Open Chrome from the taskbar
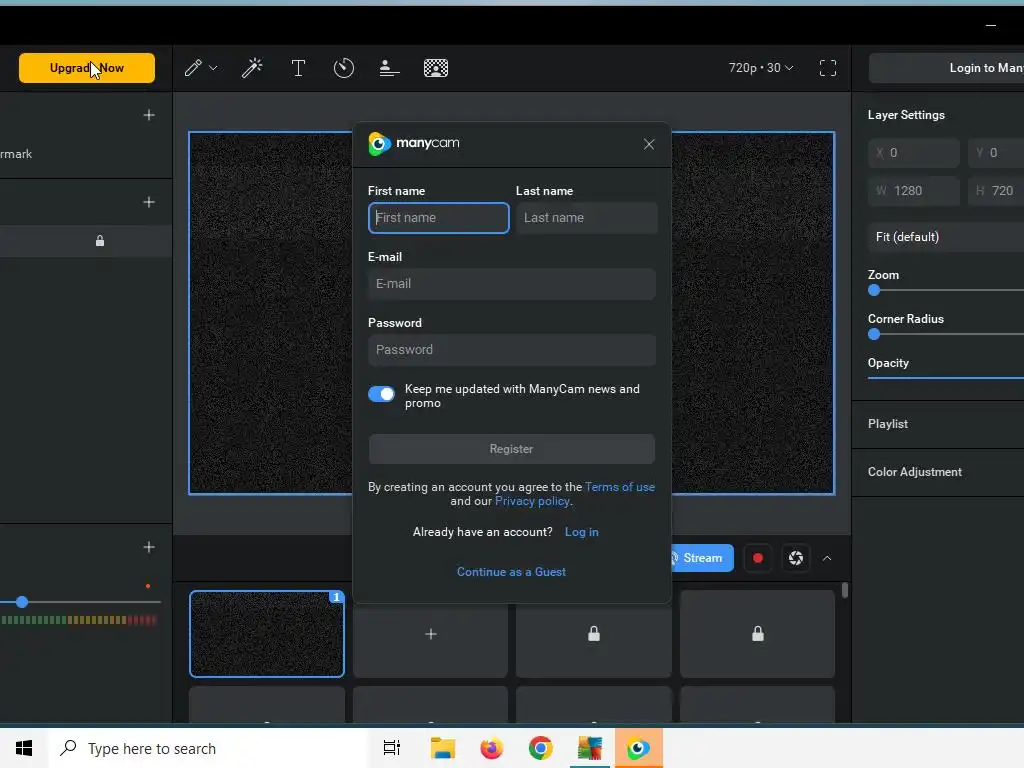The image size is (1024, 768). [541, 748]
